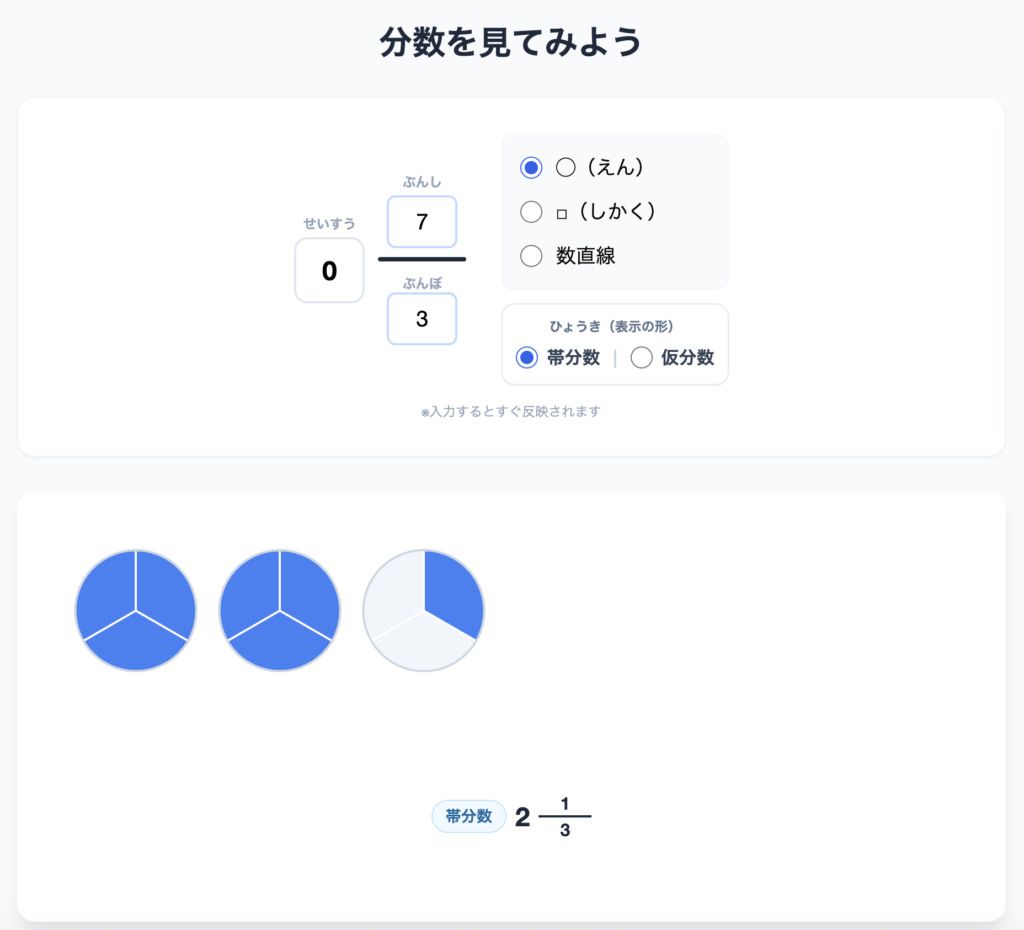This screenshot has width=1024, height=930.
Task: Click the fraction bar between the input fields
Action: (422, 259)
